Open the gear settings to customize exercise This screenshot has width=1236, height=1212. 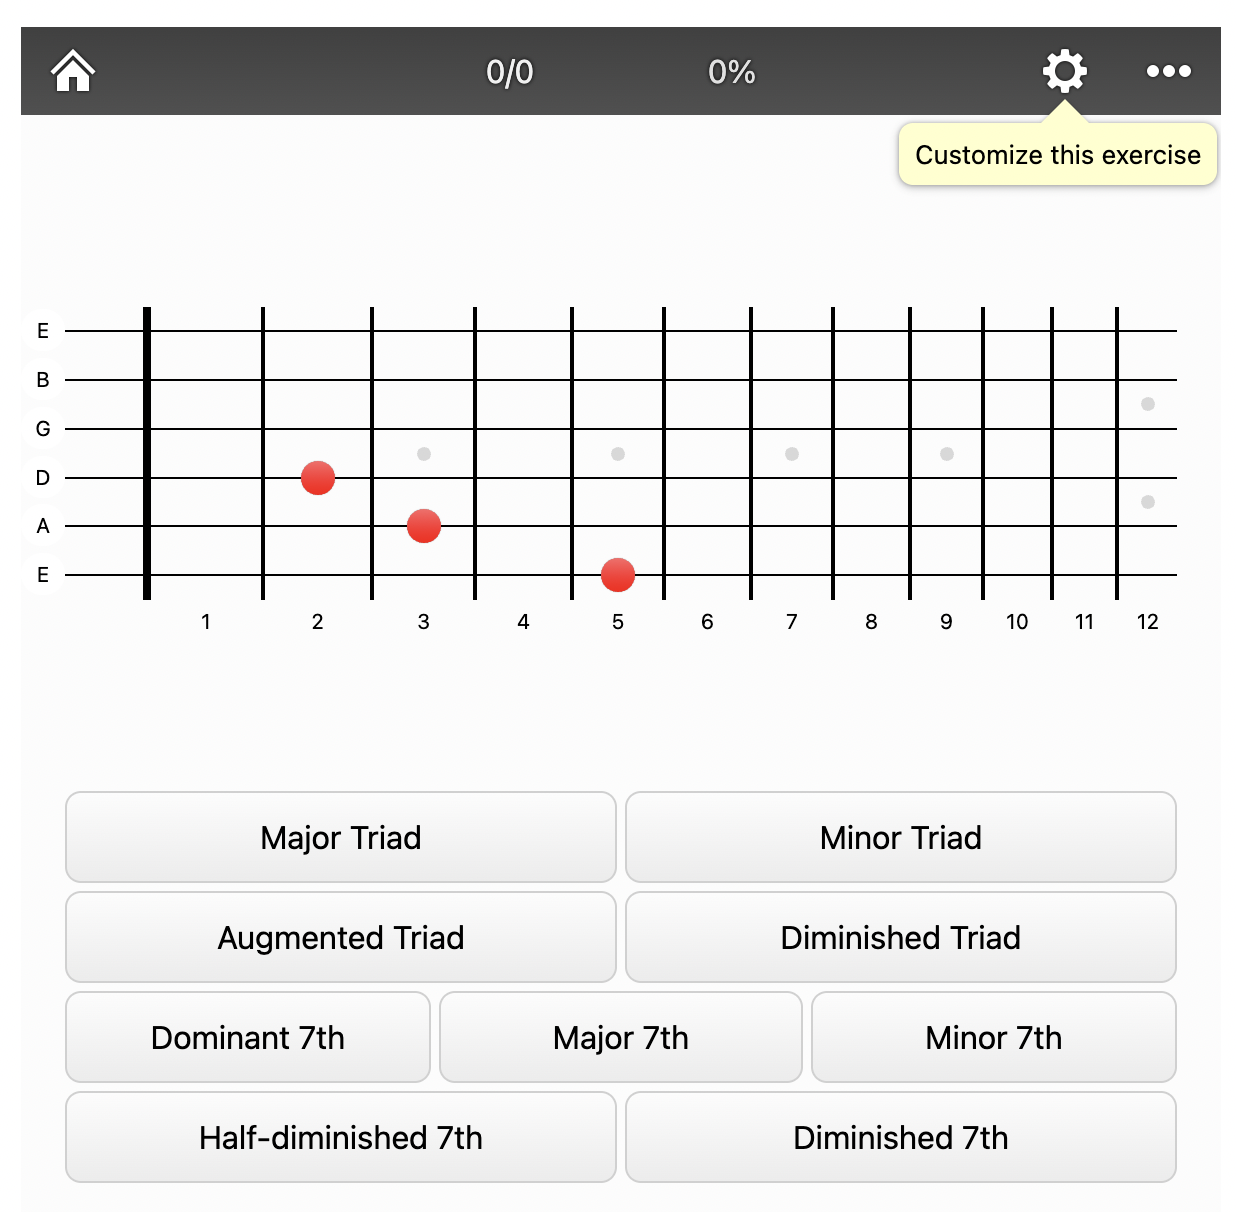(1064, 71)
